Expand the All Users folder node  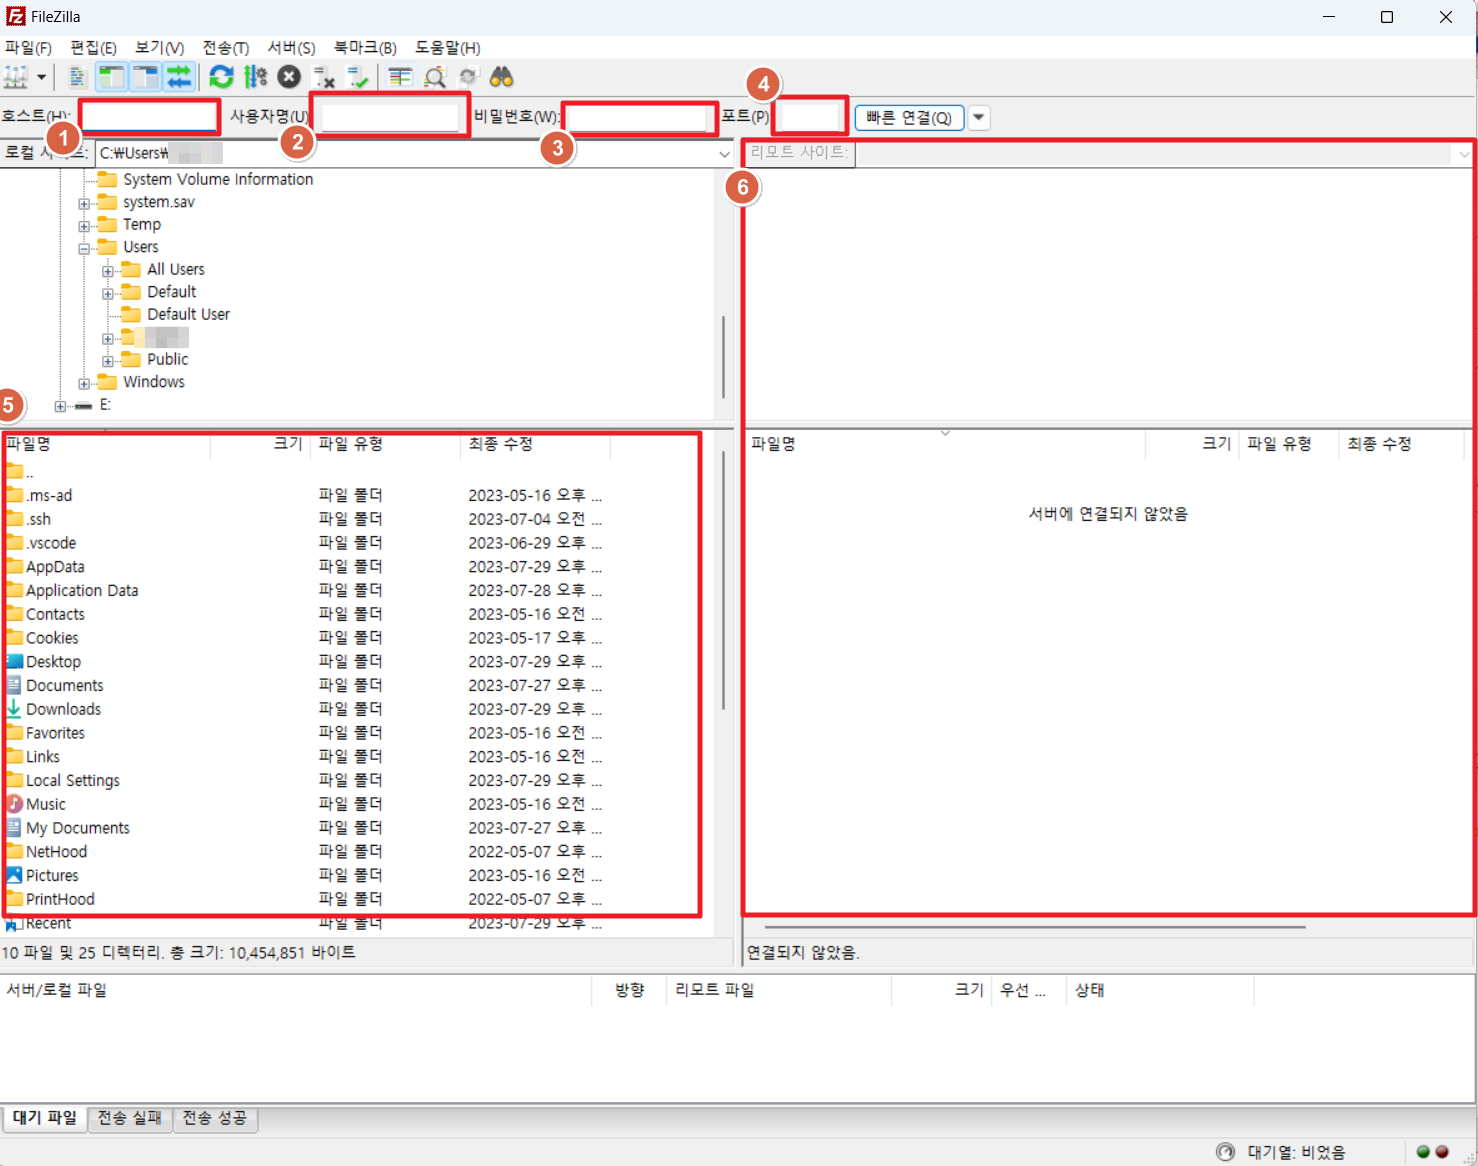pos(108,271)
